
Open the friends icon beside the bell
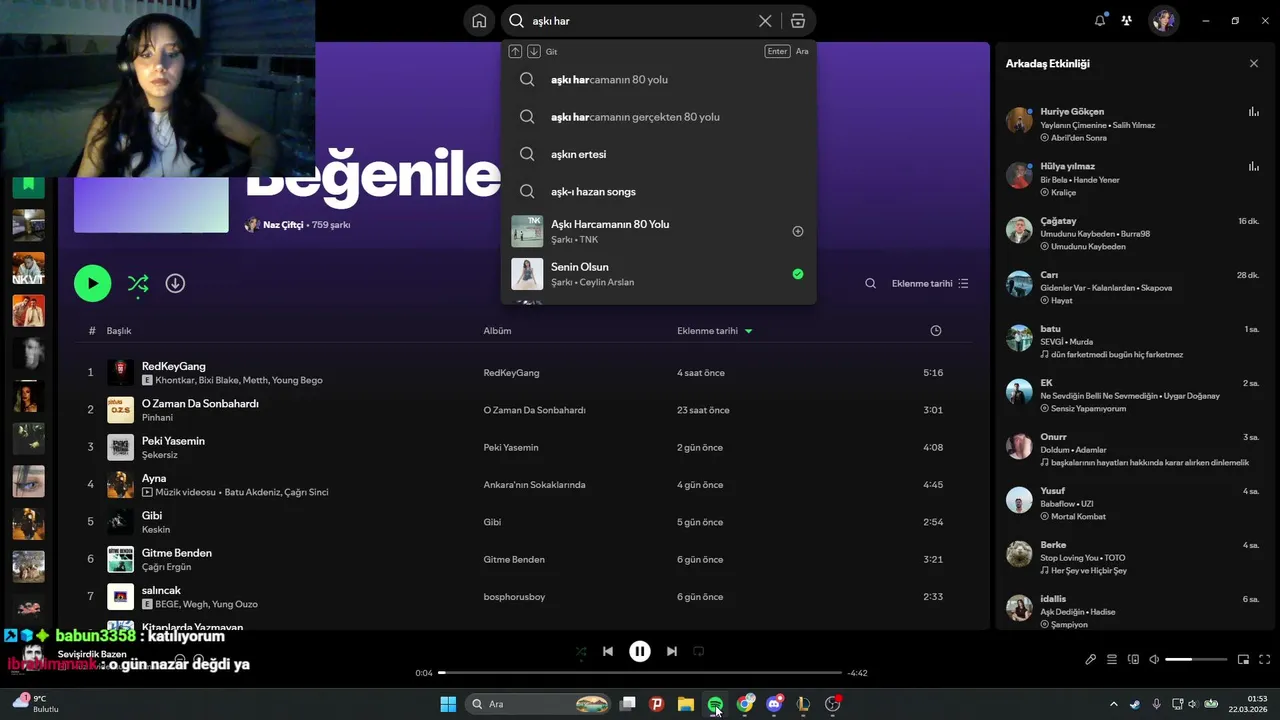(1127, 20)
